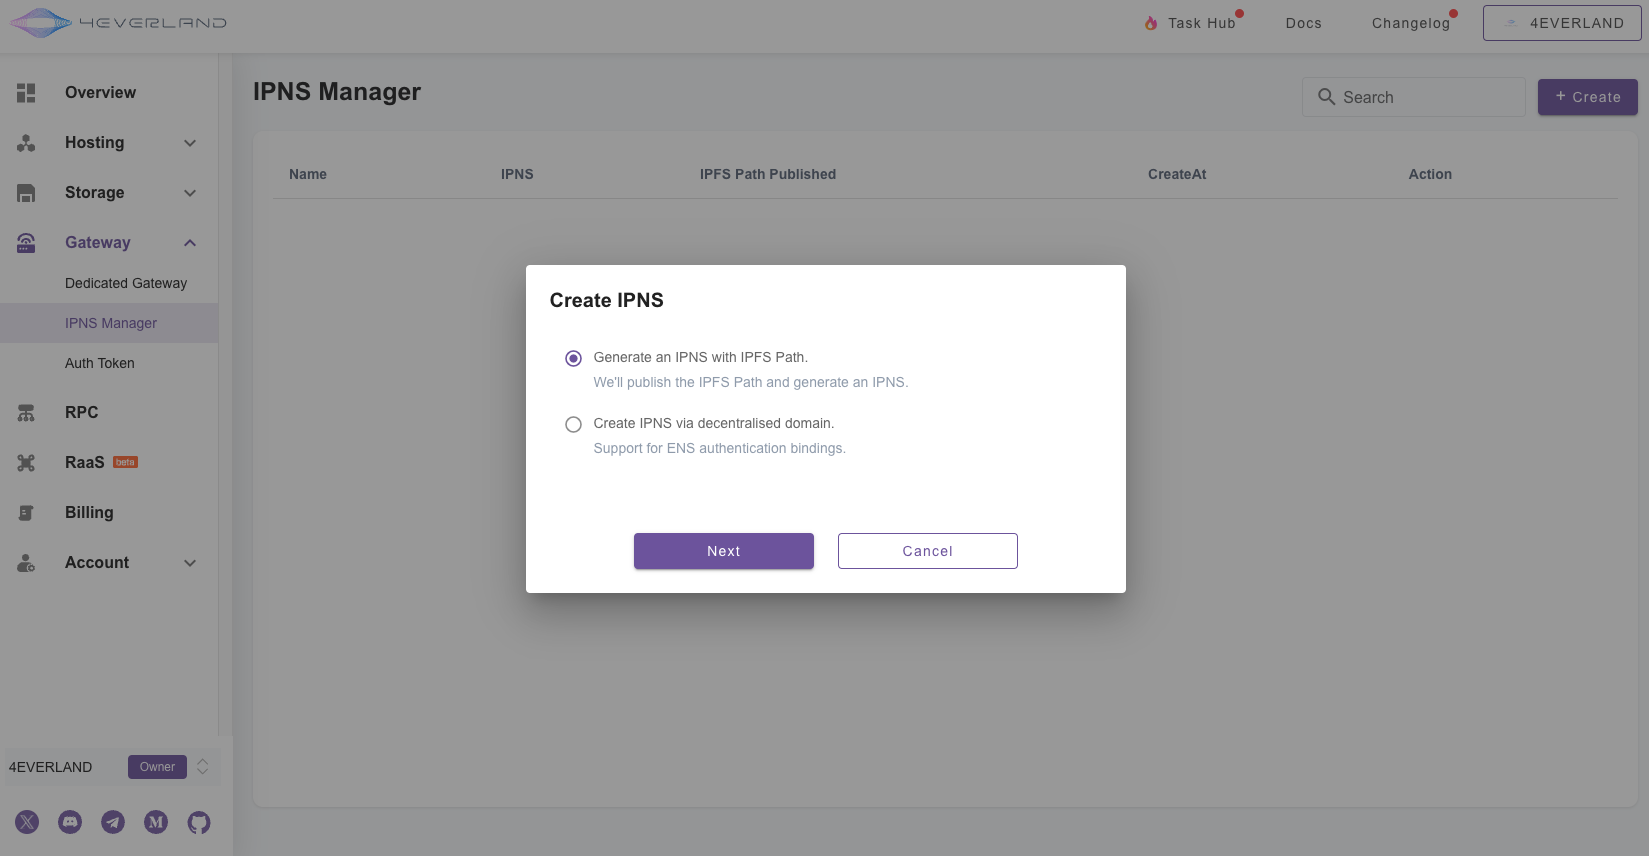Image resolution: width=1649 pixels, height=856 pixels.
Task: Expand the Storage section chevron
Action: pyautogui.click(x=190, y=193)
